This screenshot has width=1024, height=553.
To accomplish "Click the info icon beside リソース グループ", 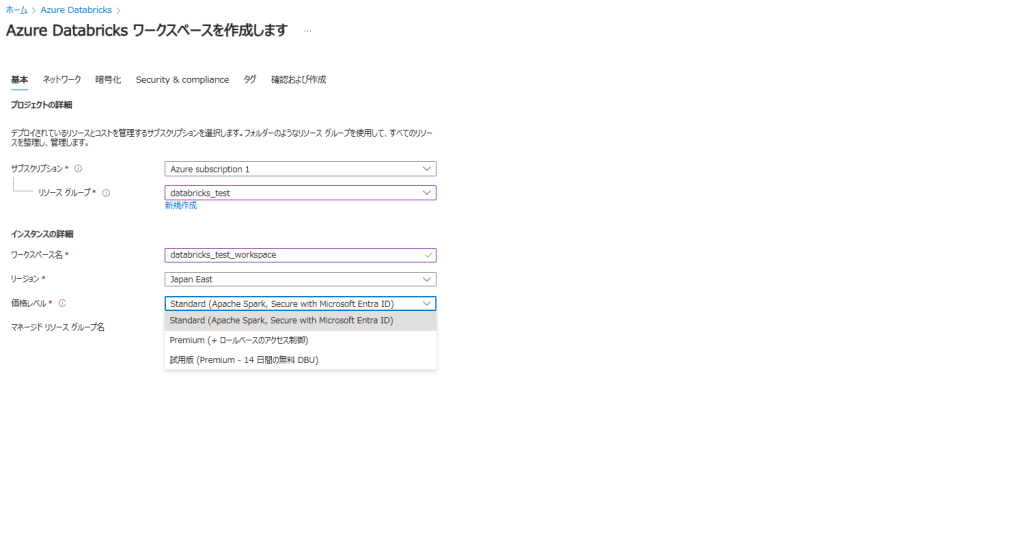I will pos(106,193).
